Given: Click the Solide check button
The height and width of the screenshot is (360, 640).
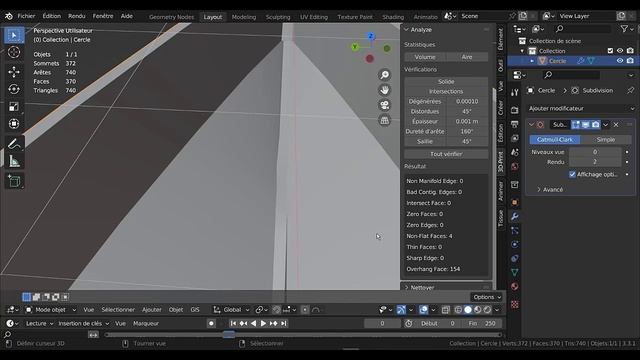Looking at the screenshot, I should point(446,82).
